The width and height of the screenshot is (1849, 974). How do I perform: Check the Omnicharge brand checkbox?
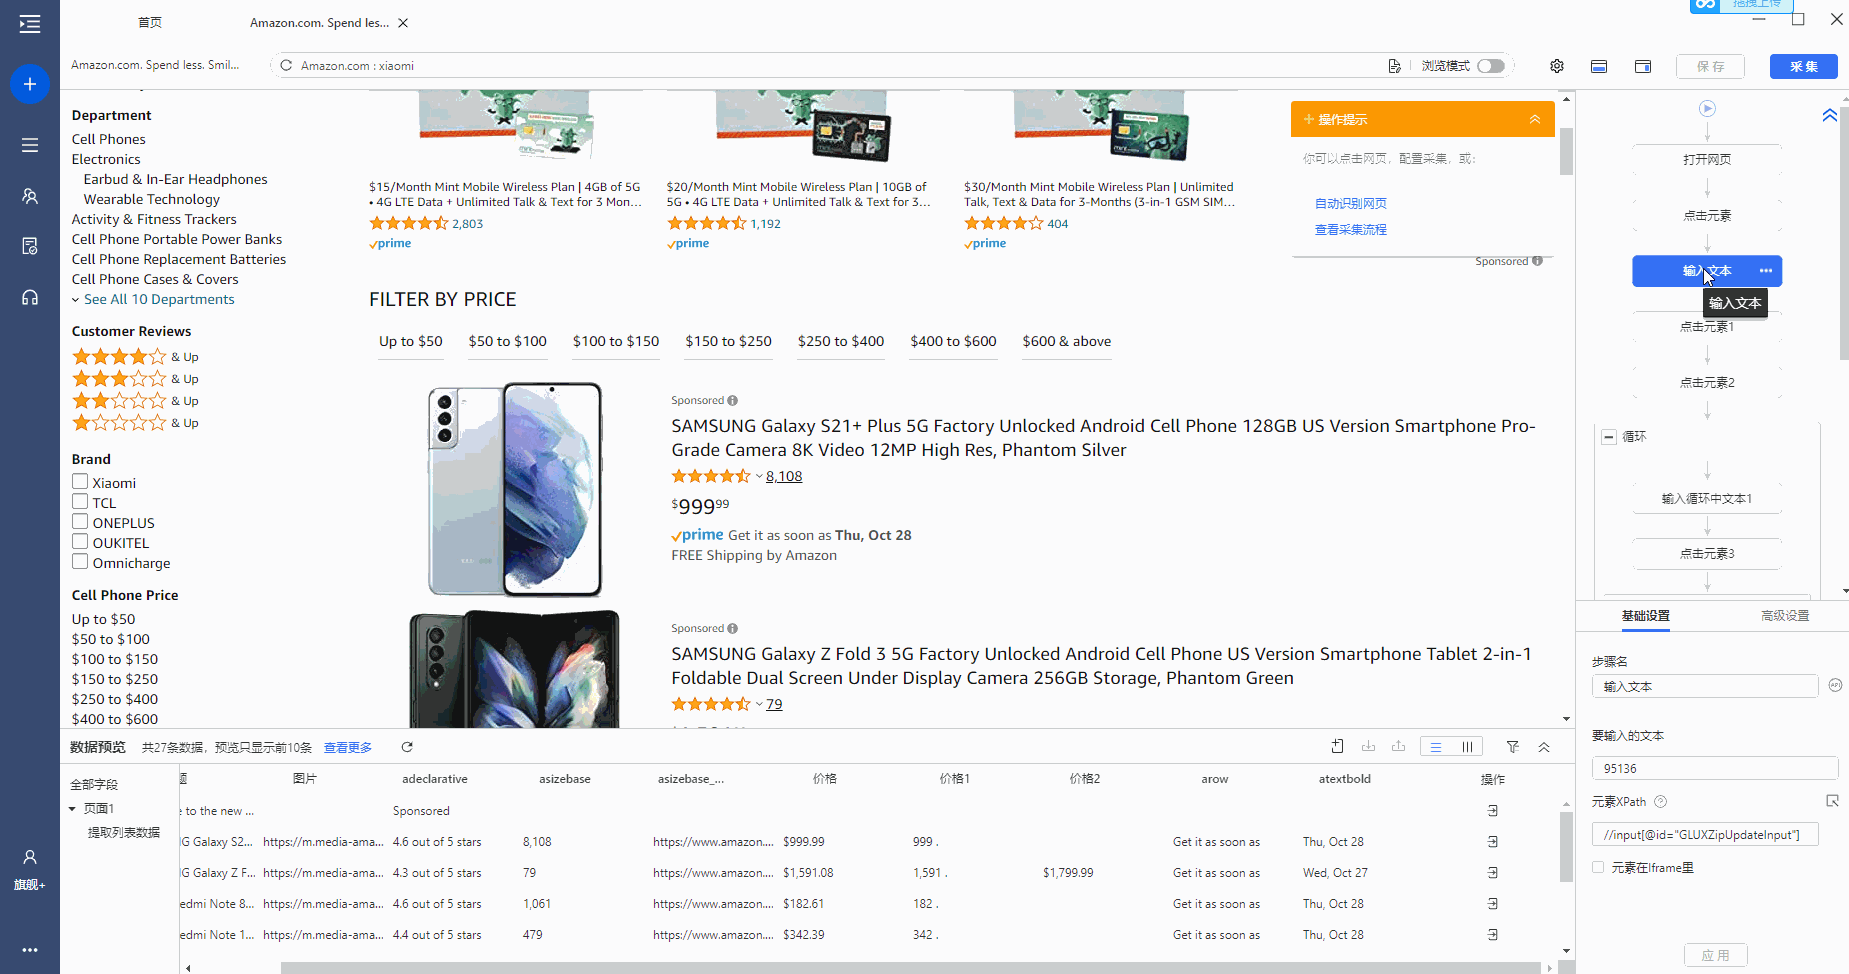coord(80,562)
